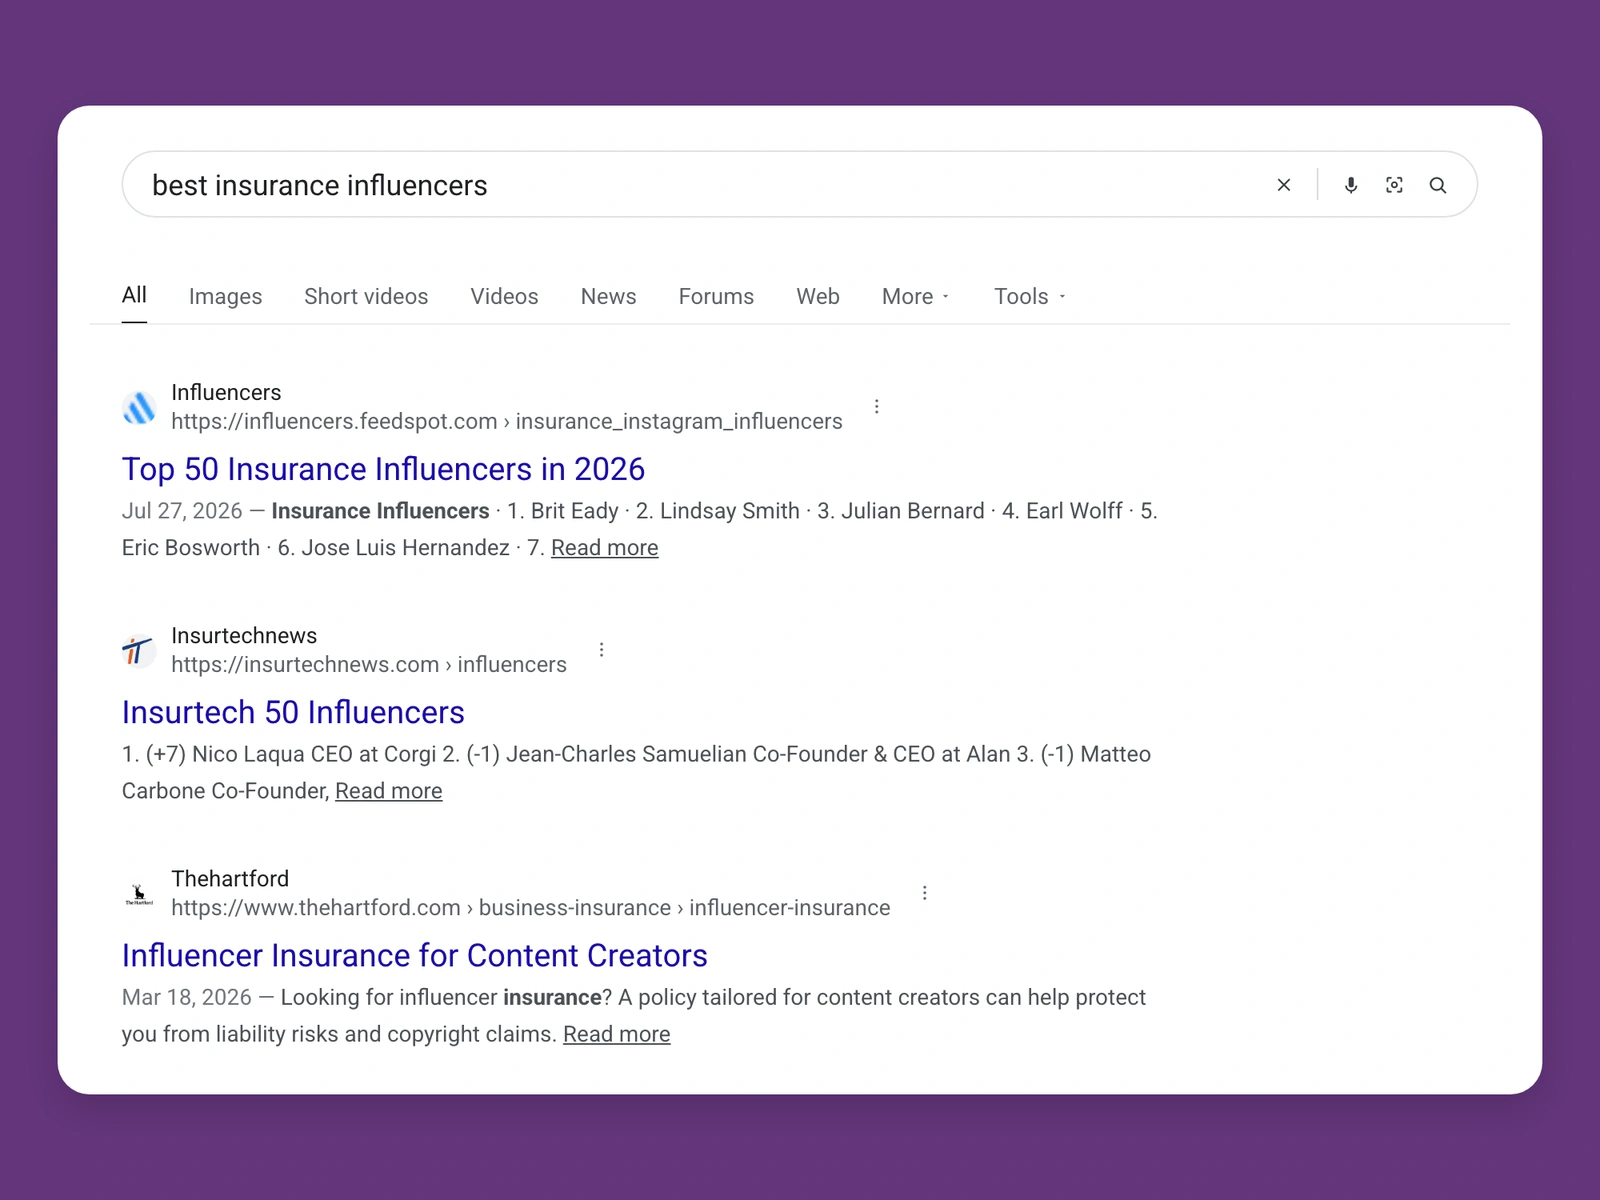Click the Thehartford site favicon
The width and height of the screenshot is (1600, 1200).
139,894
